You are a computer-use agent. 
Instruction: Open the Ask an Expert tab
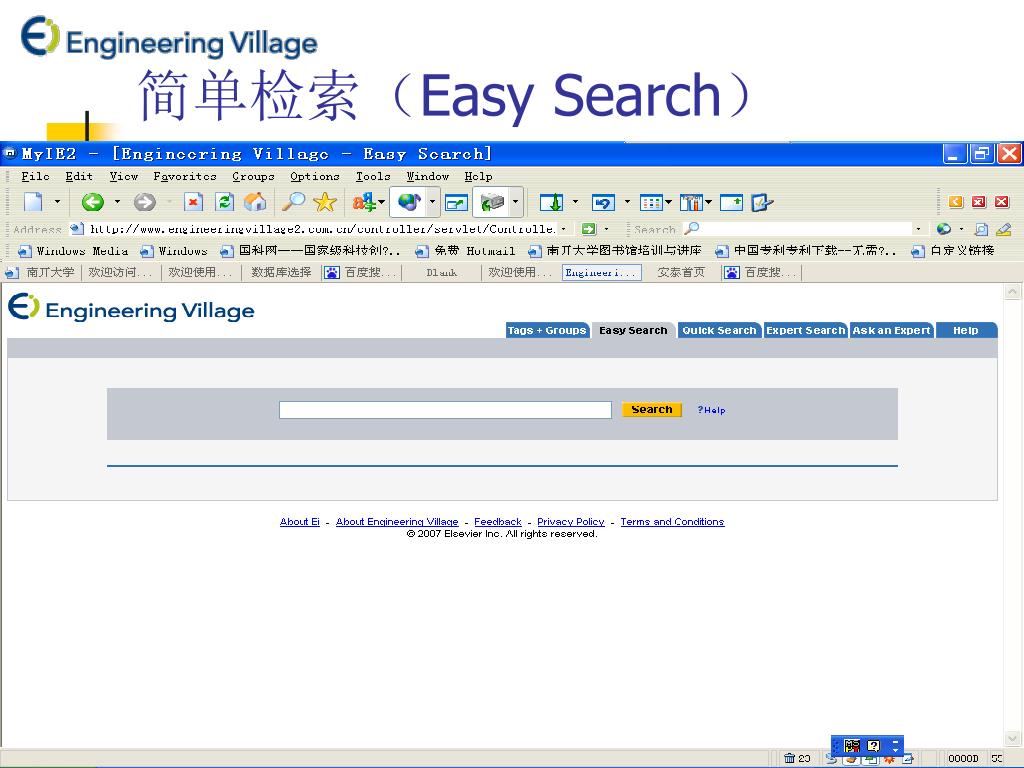click(x=891, y=330)
